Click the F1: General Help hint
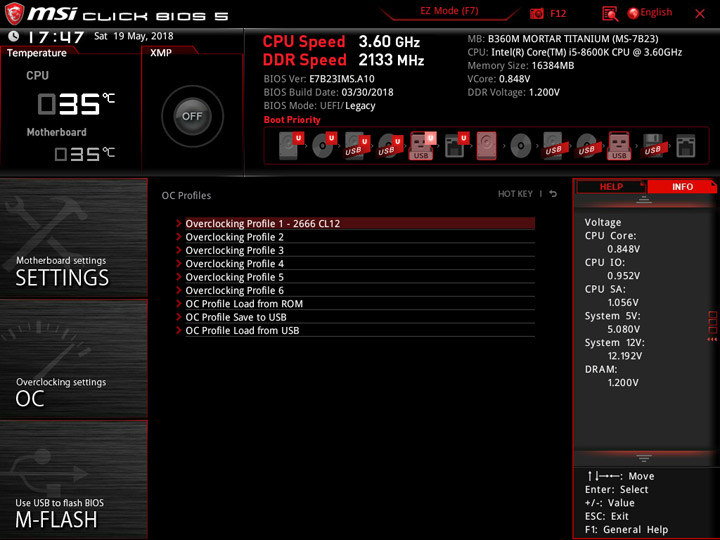720x540 pixels. tap(626, 529)
